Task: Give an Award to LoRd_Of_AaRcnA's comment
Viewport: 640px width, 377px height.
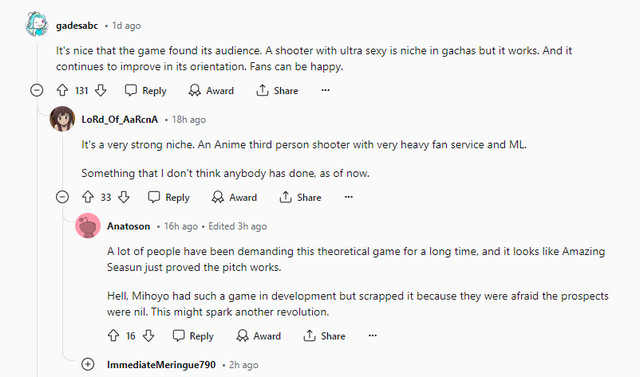Action: pos(234,197)
